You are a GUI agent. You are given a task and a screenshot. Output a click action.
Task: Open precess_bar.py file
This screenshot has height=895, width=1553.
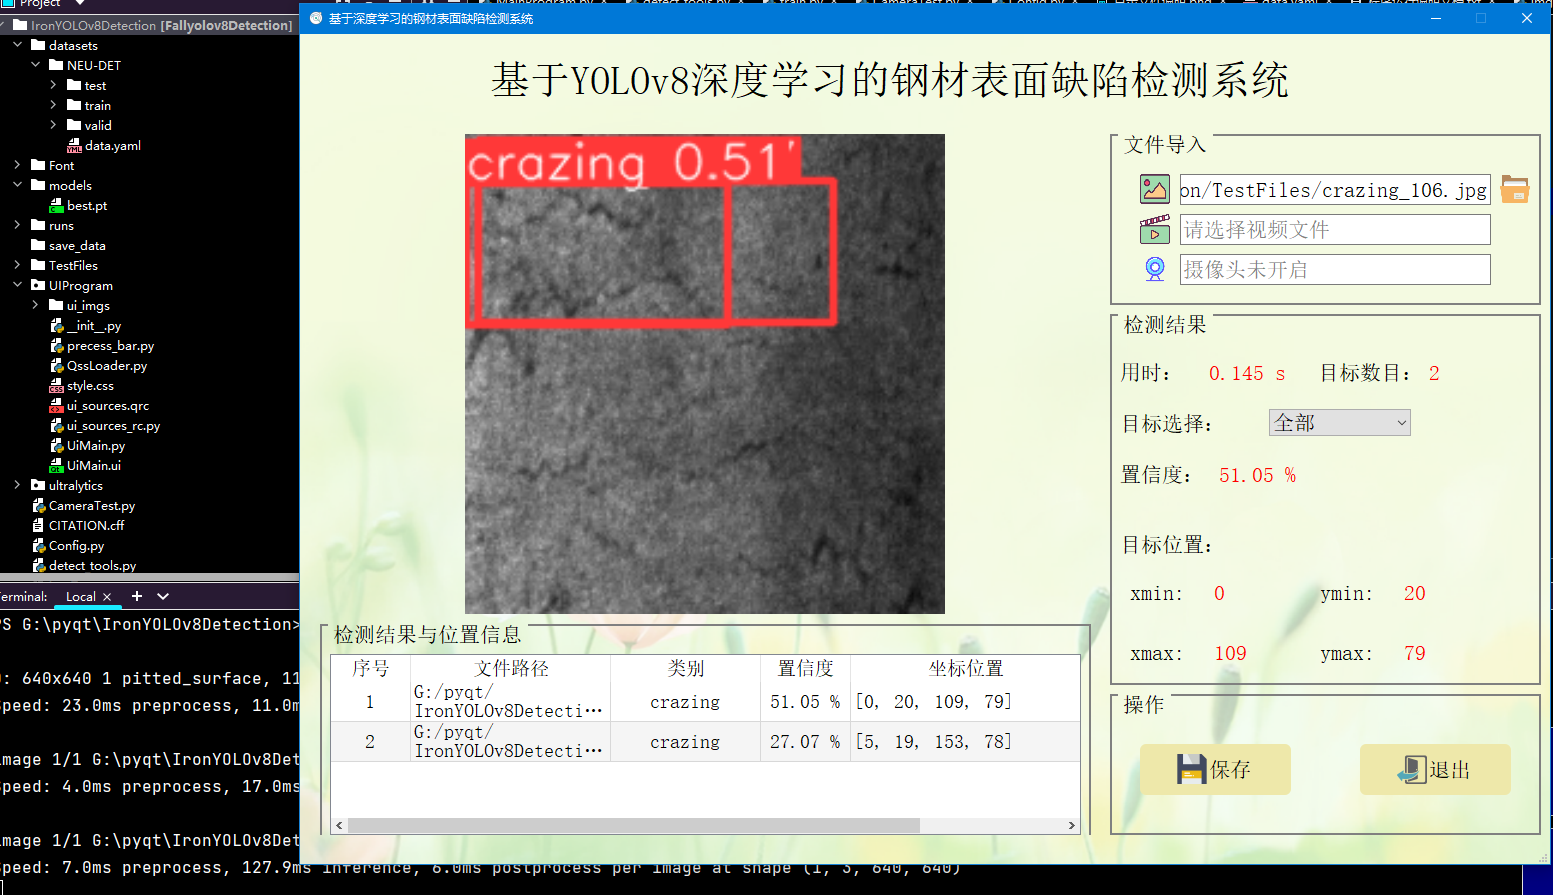pos(102,345)
